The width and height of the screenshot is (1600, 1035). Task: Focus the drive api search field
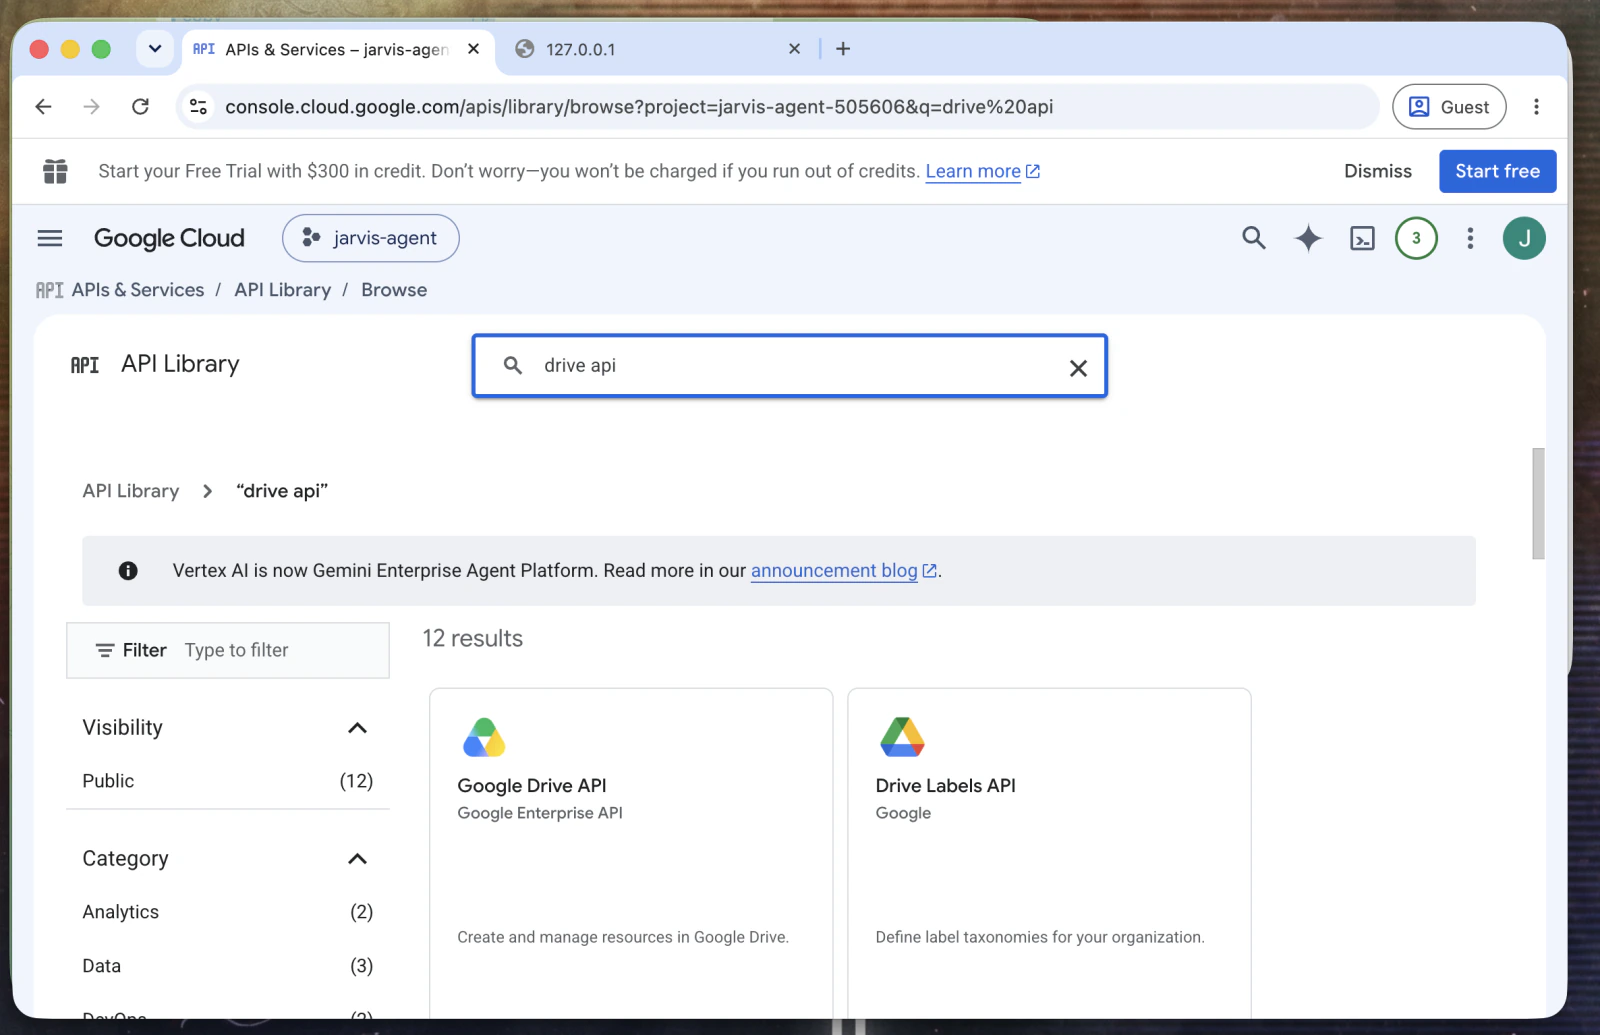(x=790, y=366)
